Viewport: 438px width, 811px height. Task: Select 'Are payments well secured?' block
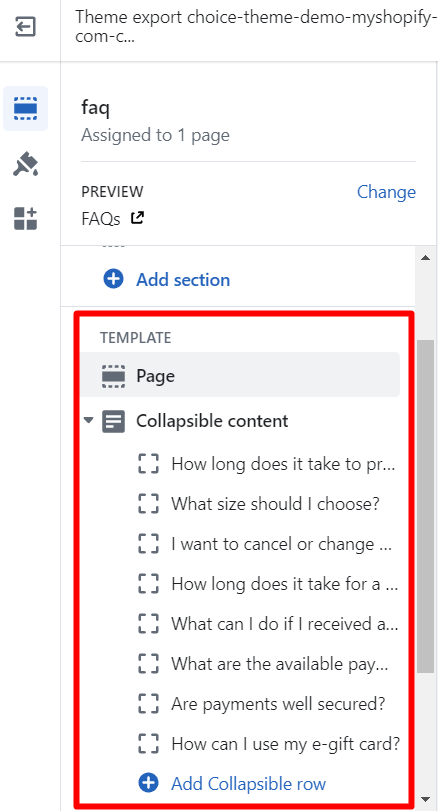coord(267,704)
